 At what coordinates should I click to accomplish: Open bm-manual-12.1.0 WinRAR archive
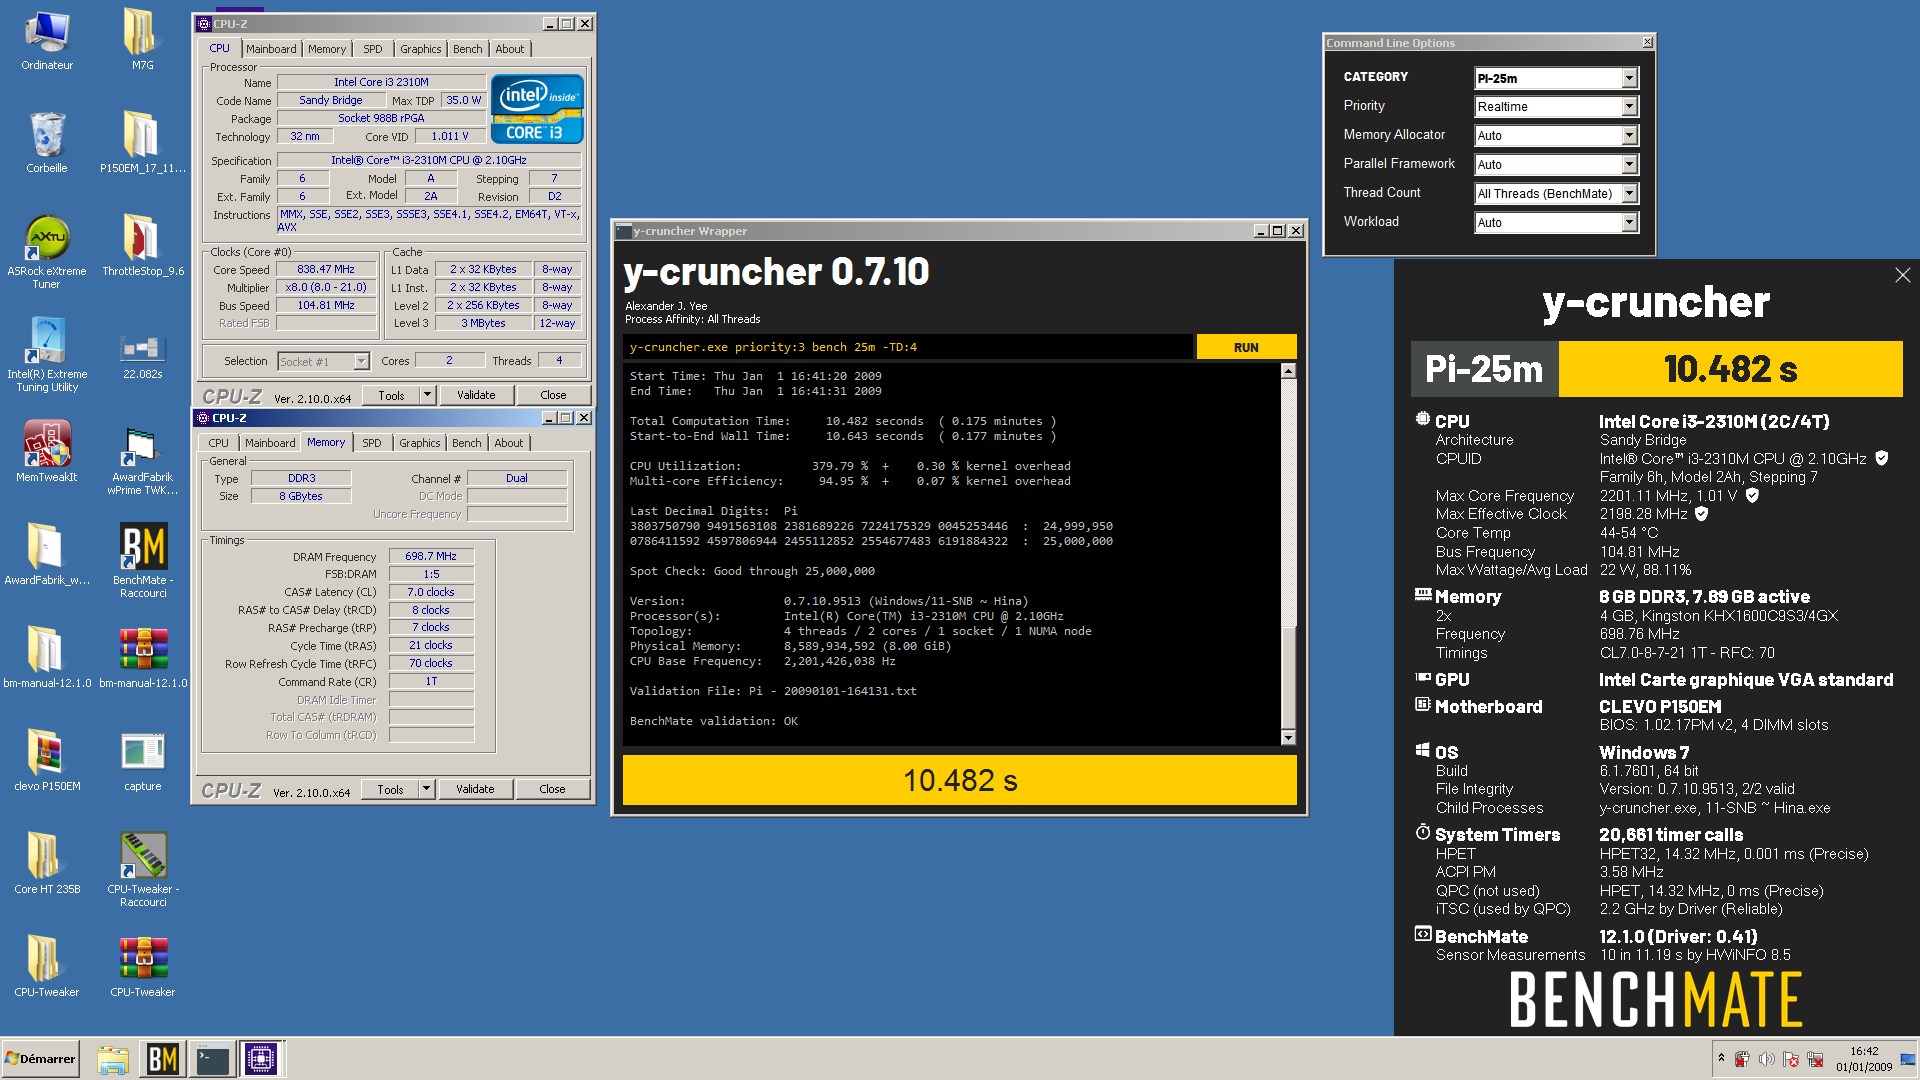pyautogui.click(x=142, y=657)
